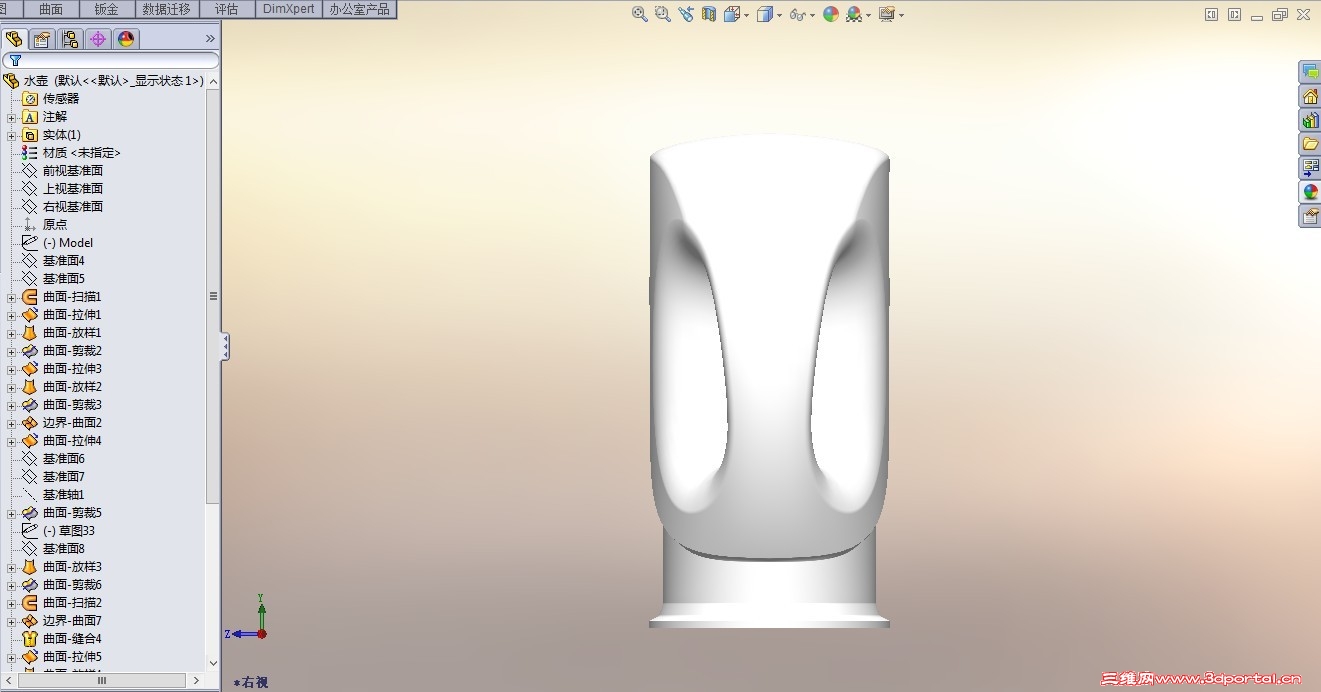
Task: Switch to the 数据迁移 tab
Action: pos(167,9)
